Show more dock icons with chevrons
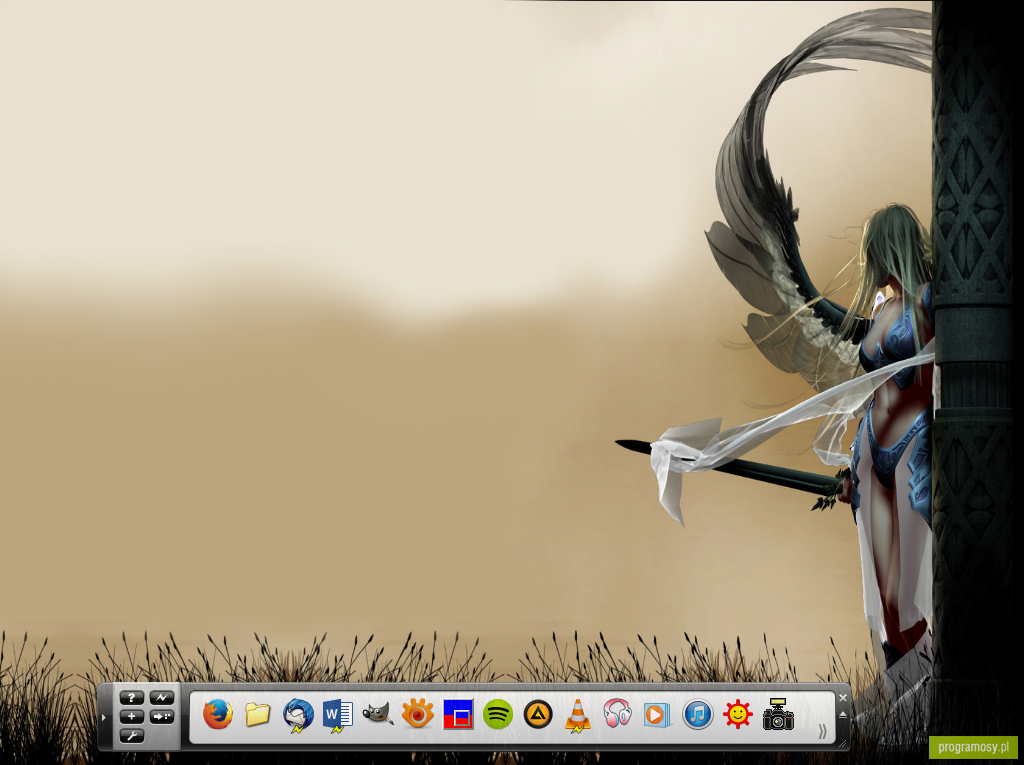The height and width of the screenshot is (765, 1024). click(x=822, y=732)
